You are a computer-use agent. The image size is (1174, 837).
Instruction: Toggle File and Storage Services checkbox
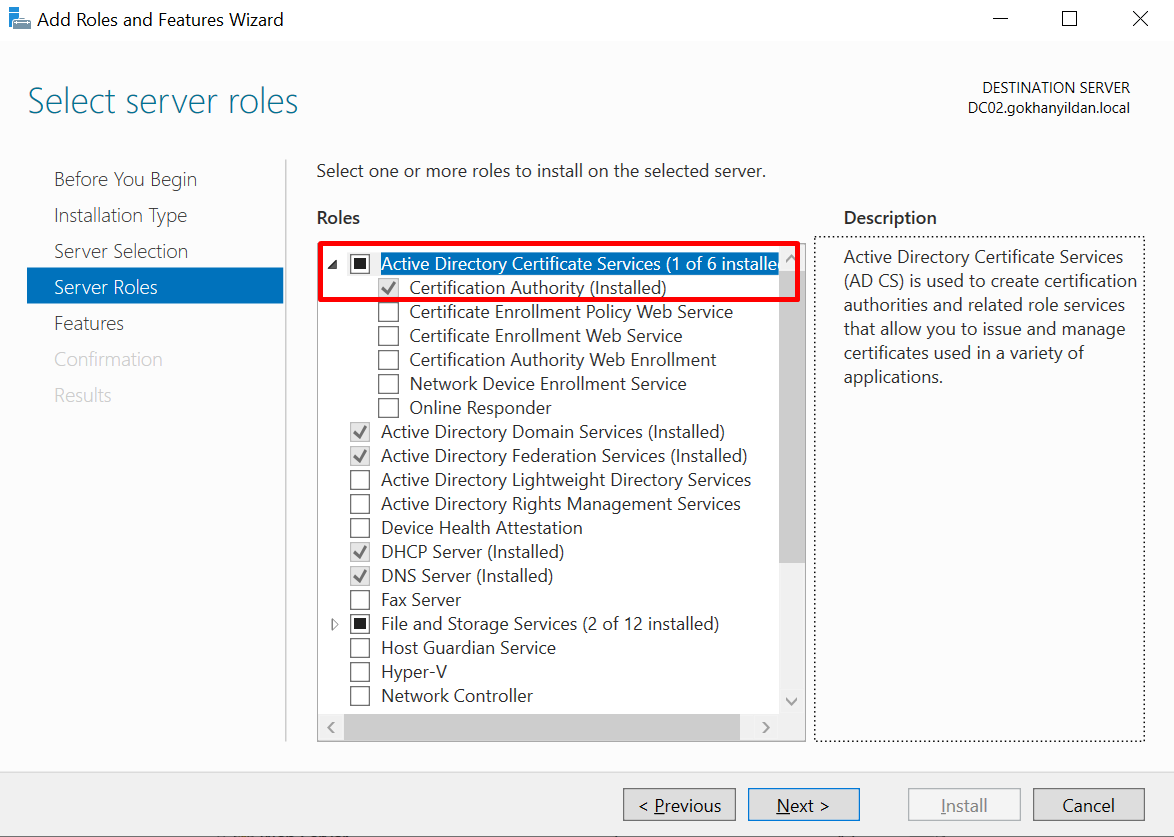(x=360, y=624)
